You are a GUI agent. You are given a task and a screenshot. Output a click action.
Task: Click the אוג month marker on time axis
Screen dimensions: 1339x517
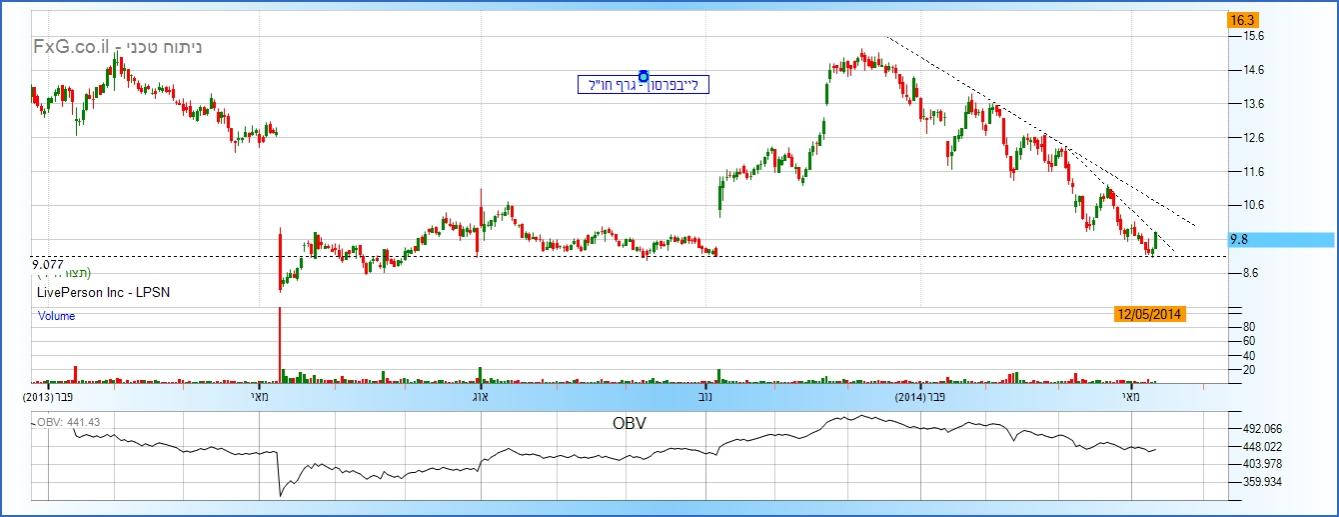pyautogui.click(x=479, y=397)
